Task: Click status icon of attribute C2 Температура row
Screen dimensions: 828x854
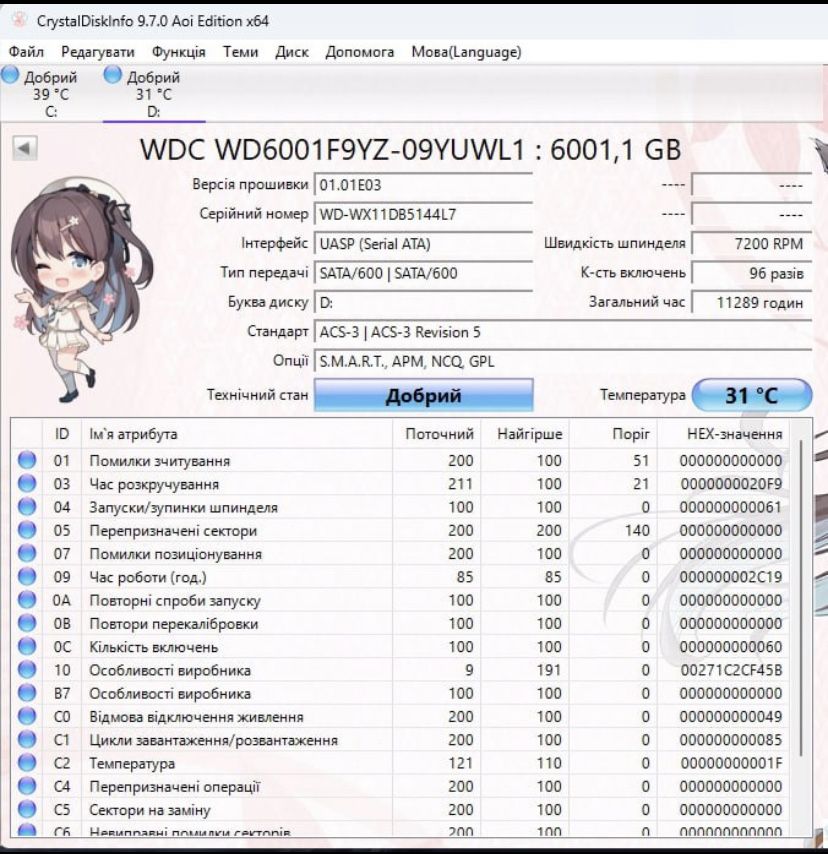Action: point(27,763)
